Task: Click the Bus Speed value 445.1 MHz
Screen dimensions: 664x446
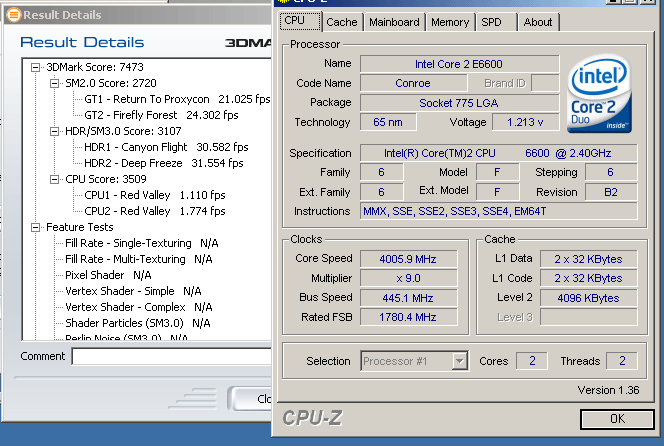Action: [x=408, y=298]
